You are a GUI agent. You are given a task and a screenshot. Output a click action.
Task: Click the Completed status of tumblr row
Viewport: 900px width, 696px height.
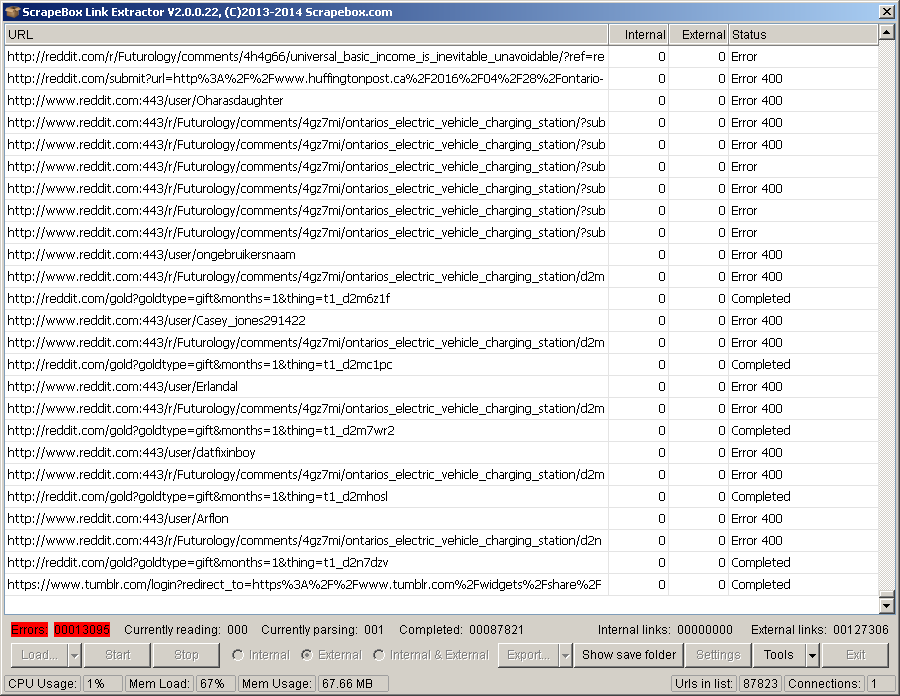[x=761, y=585]
